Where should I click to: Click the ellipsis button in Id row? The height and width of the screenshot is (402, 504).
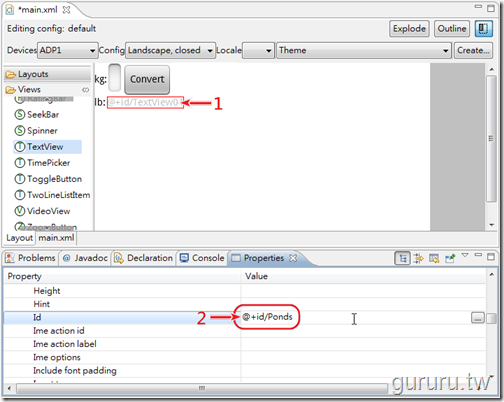click(x=478, y=318)
